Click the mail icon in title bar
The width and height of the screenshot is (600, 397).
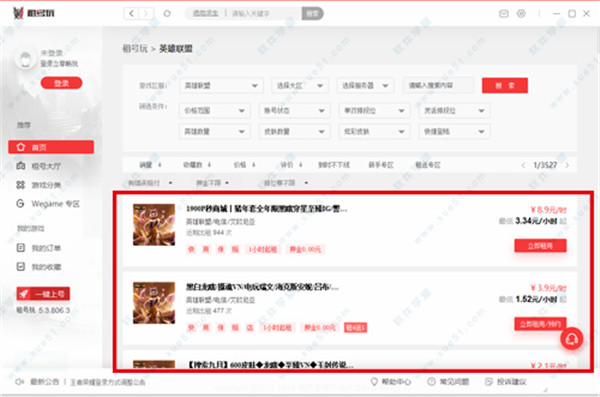coord(504,14)
